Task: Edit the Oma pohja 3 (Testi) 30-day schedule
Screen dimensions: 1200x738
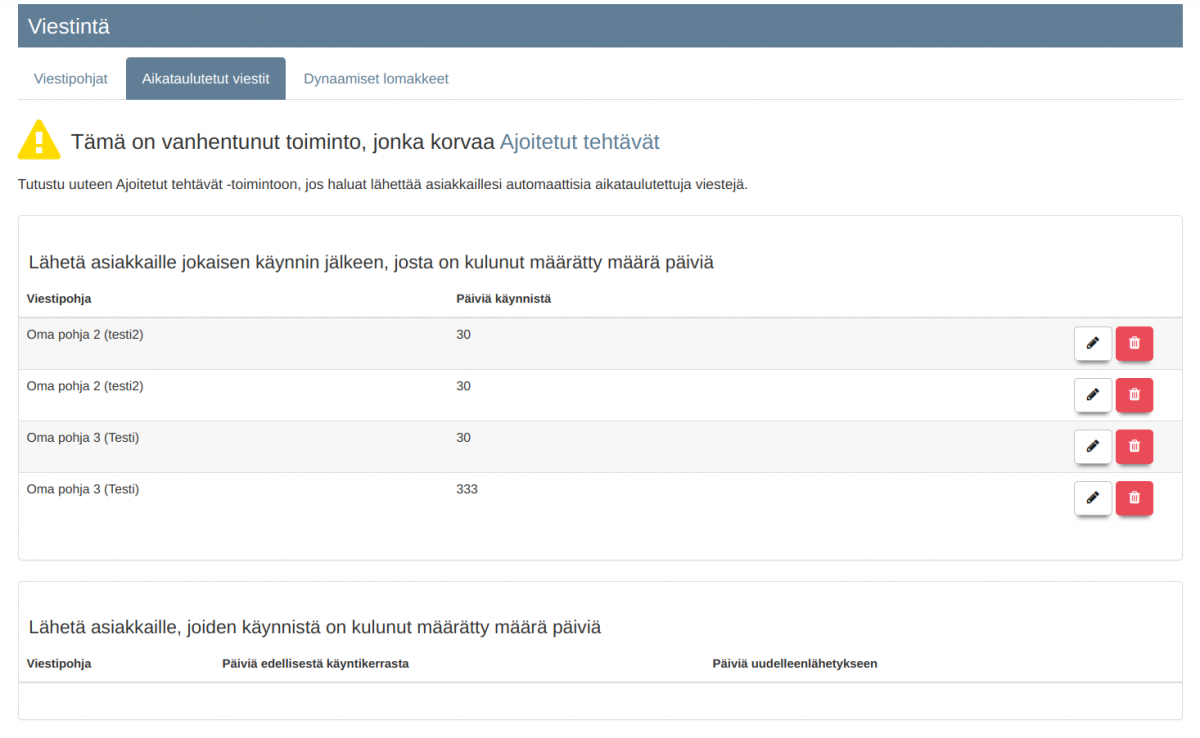Action: 1092,447
